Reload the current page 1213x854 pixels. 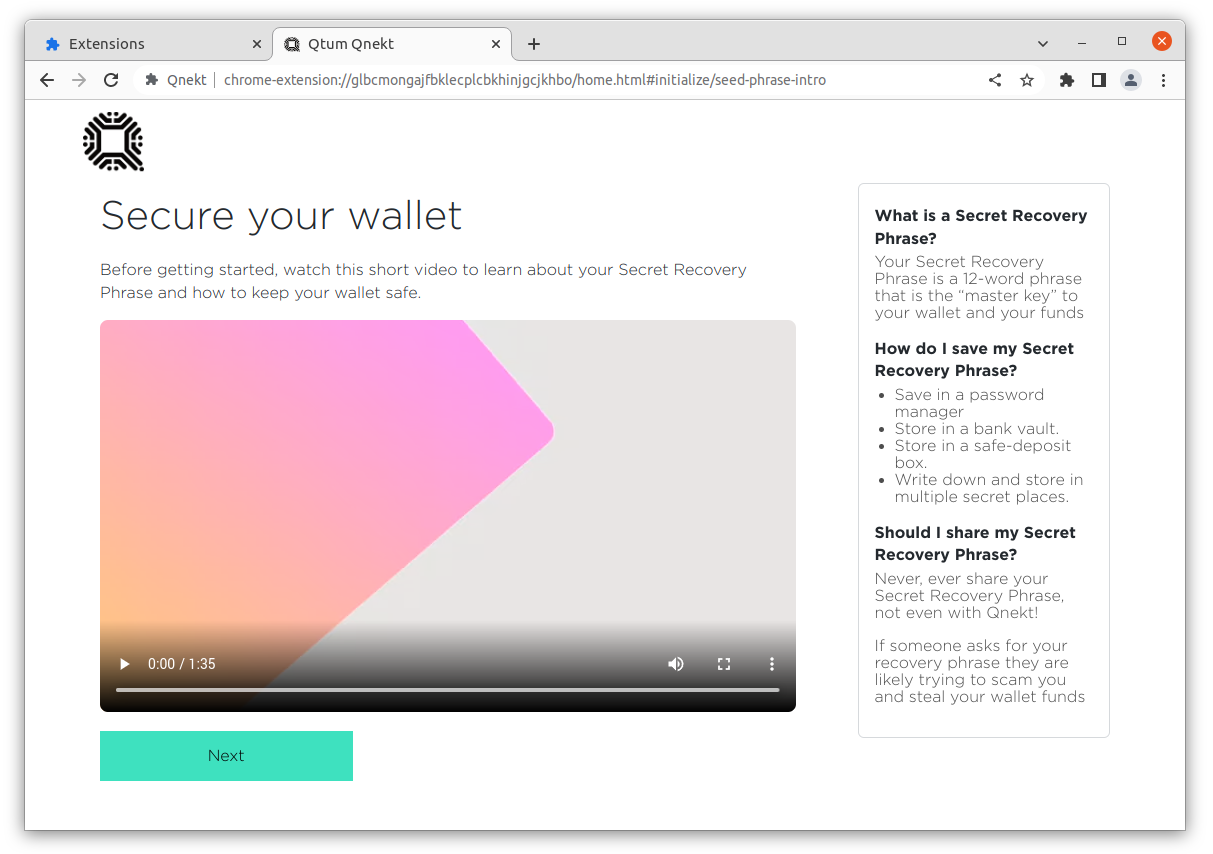pos(111,80)
